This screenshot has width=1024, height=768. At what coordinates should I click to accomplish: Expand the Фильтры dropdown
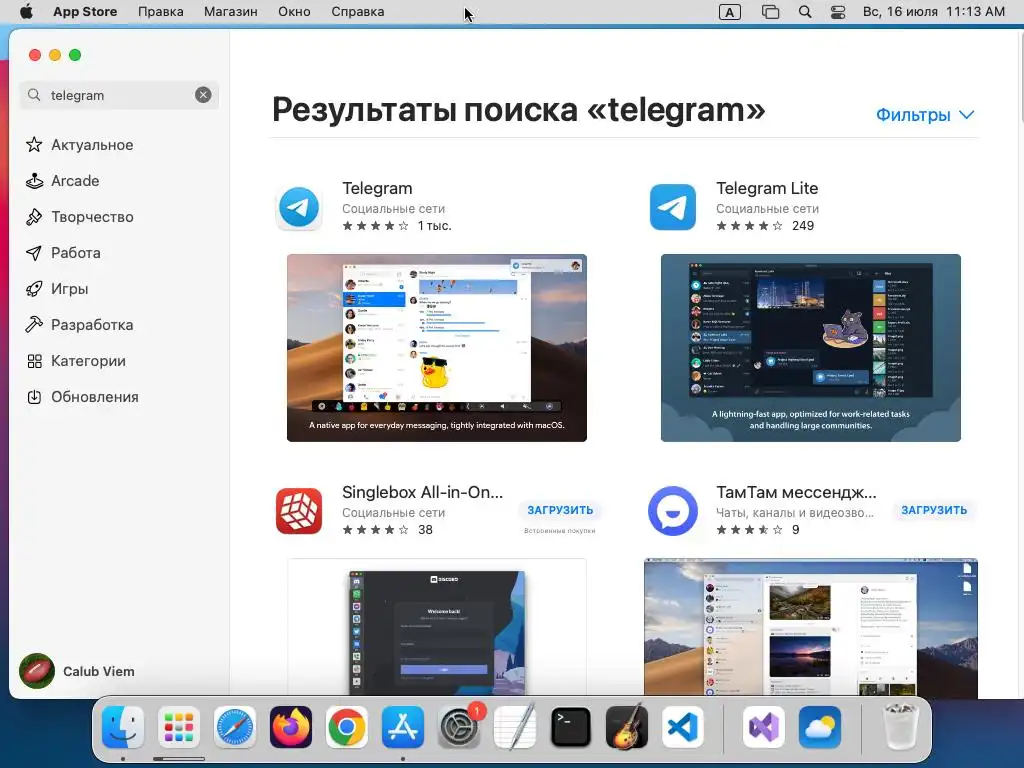coord(925,115)
